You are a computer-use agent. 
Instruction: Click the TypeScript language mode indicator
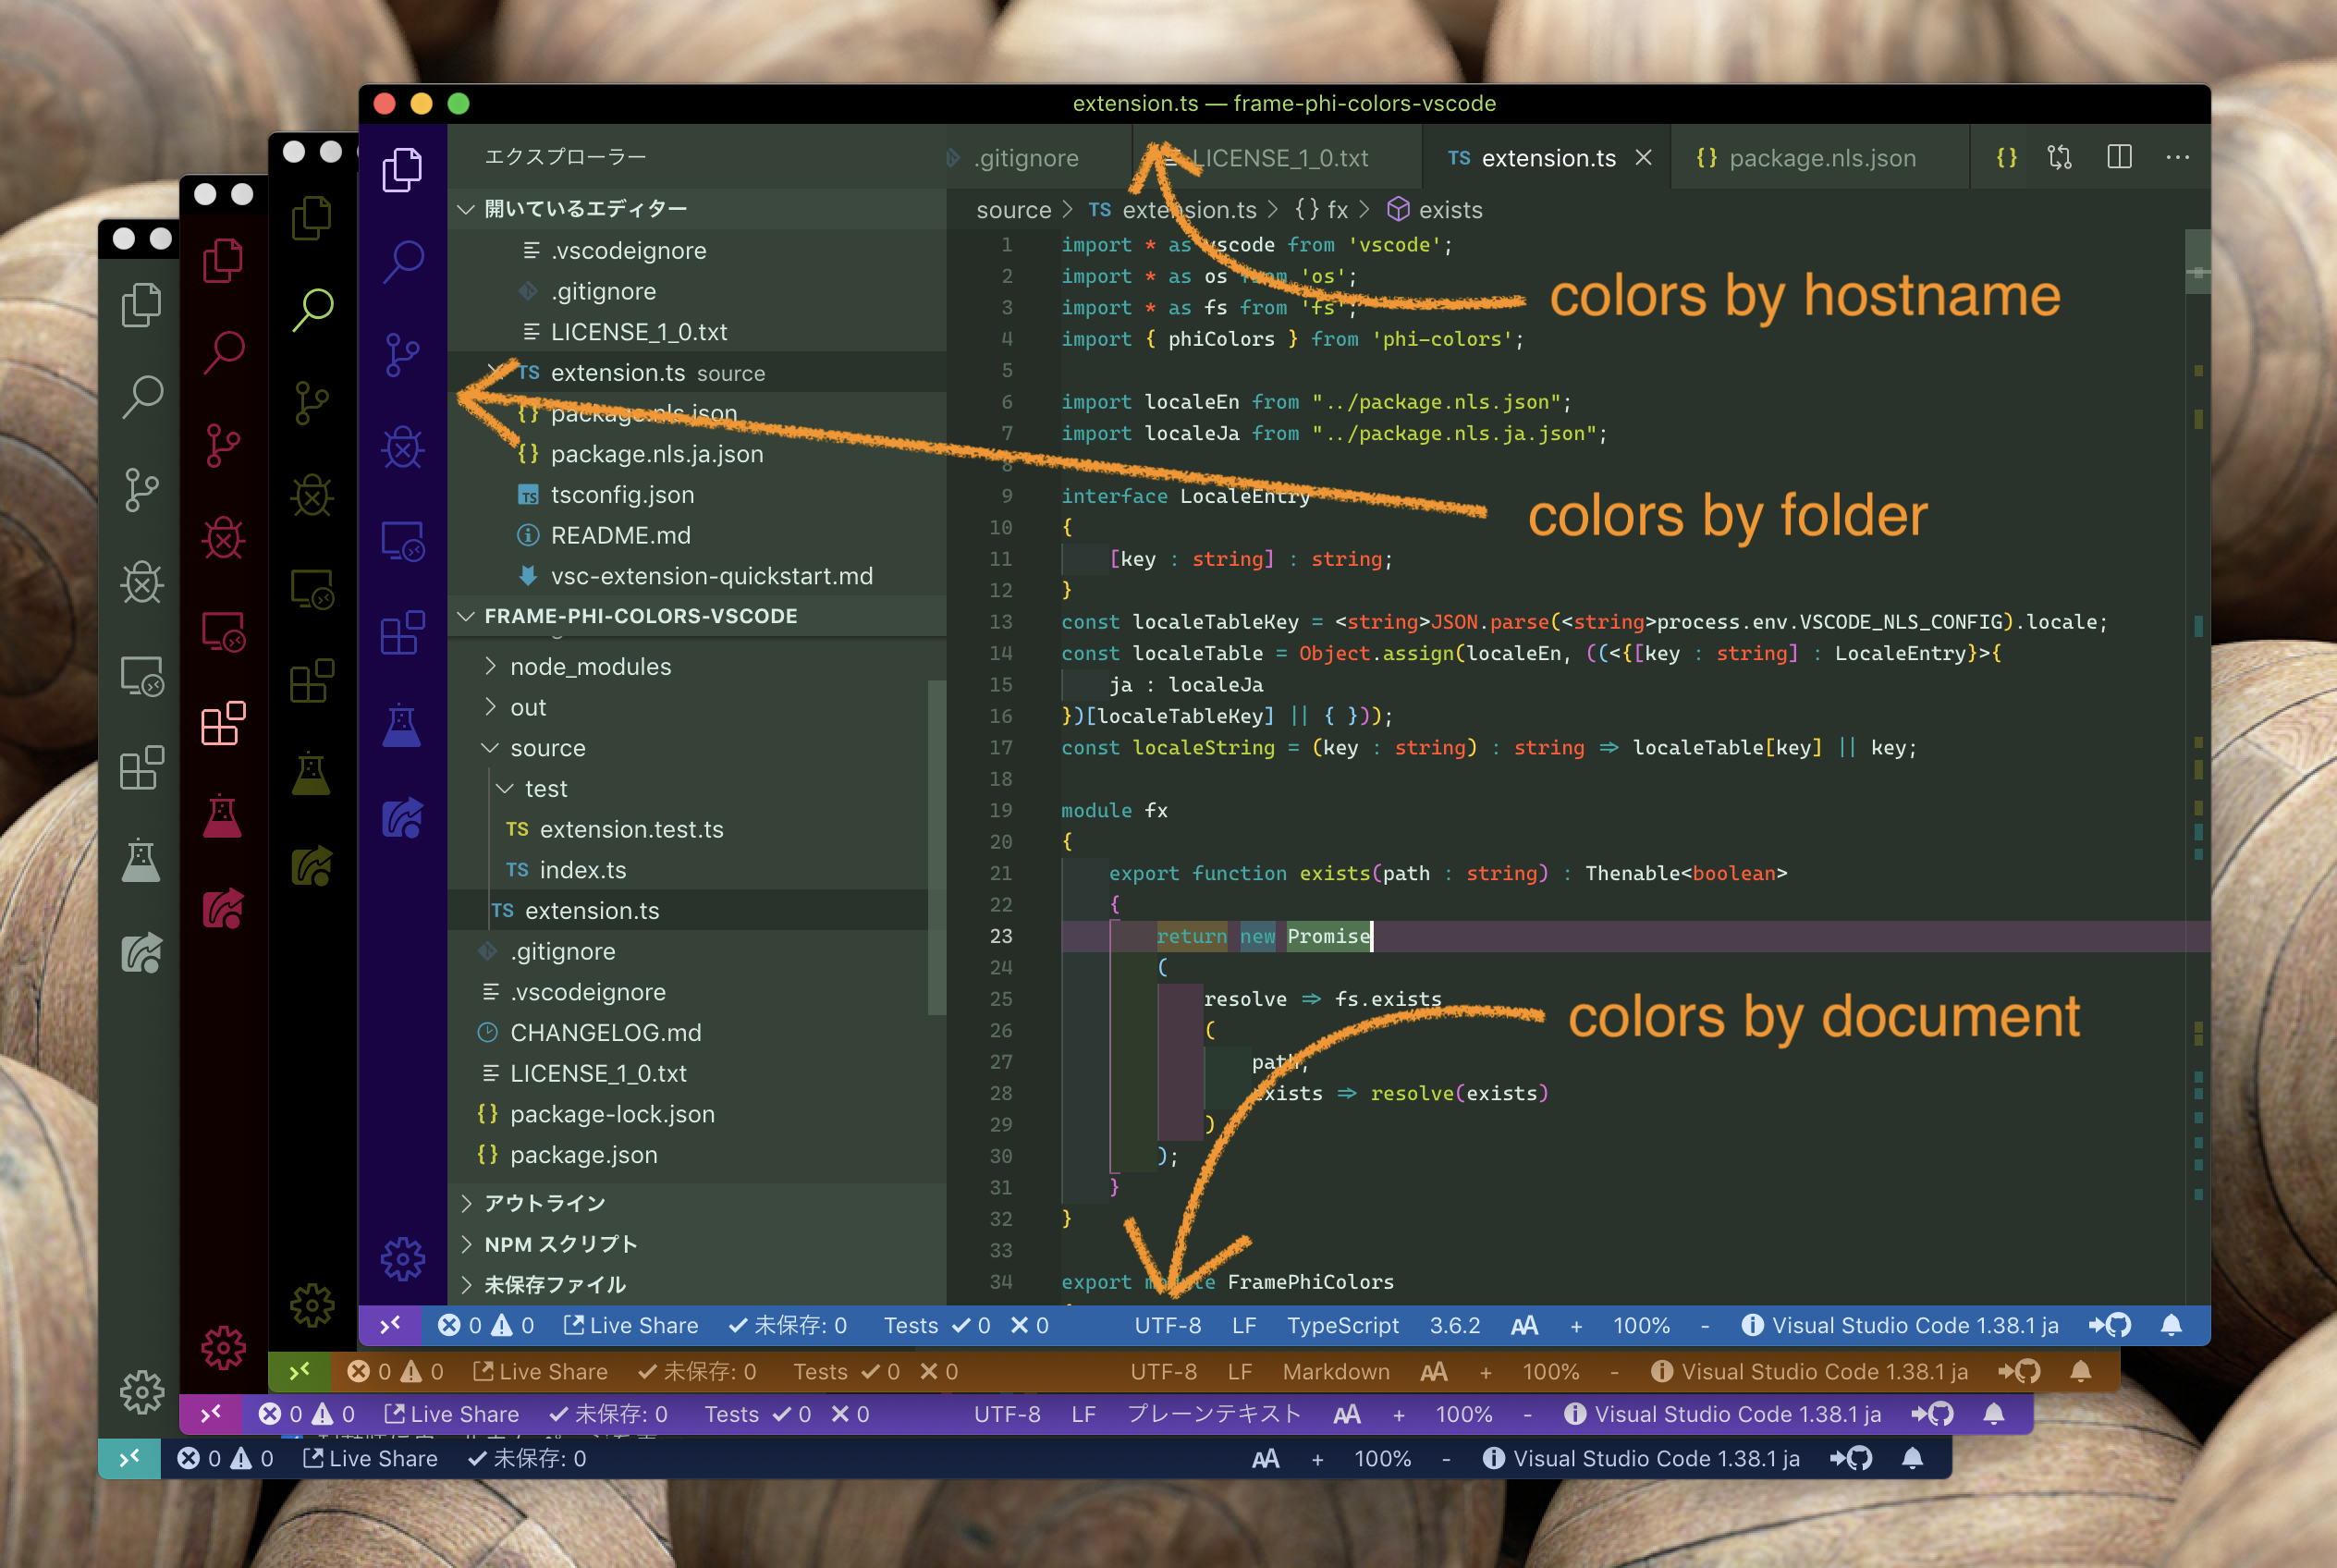[1342, 1325]
